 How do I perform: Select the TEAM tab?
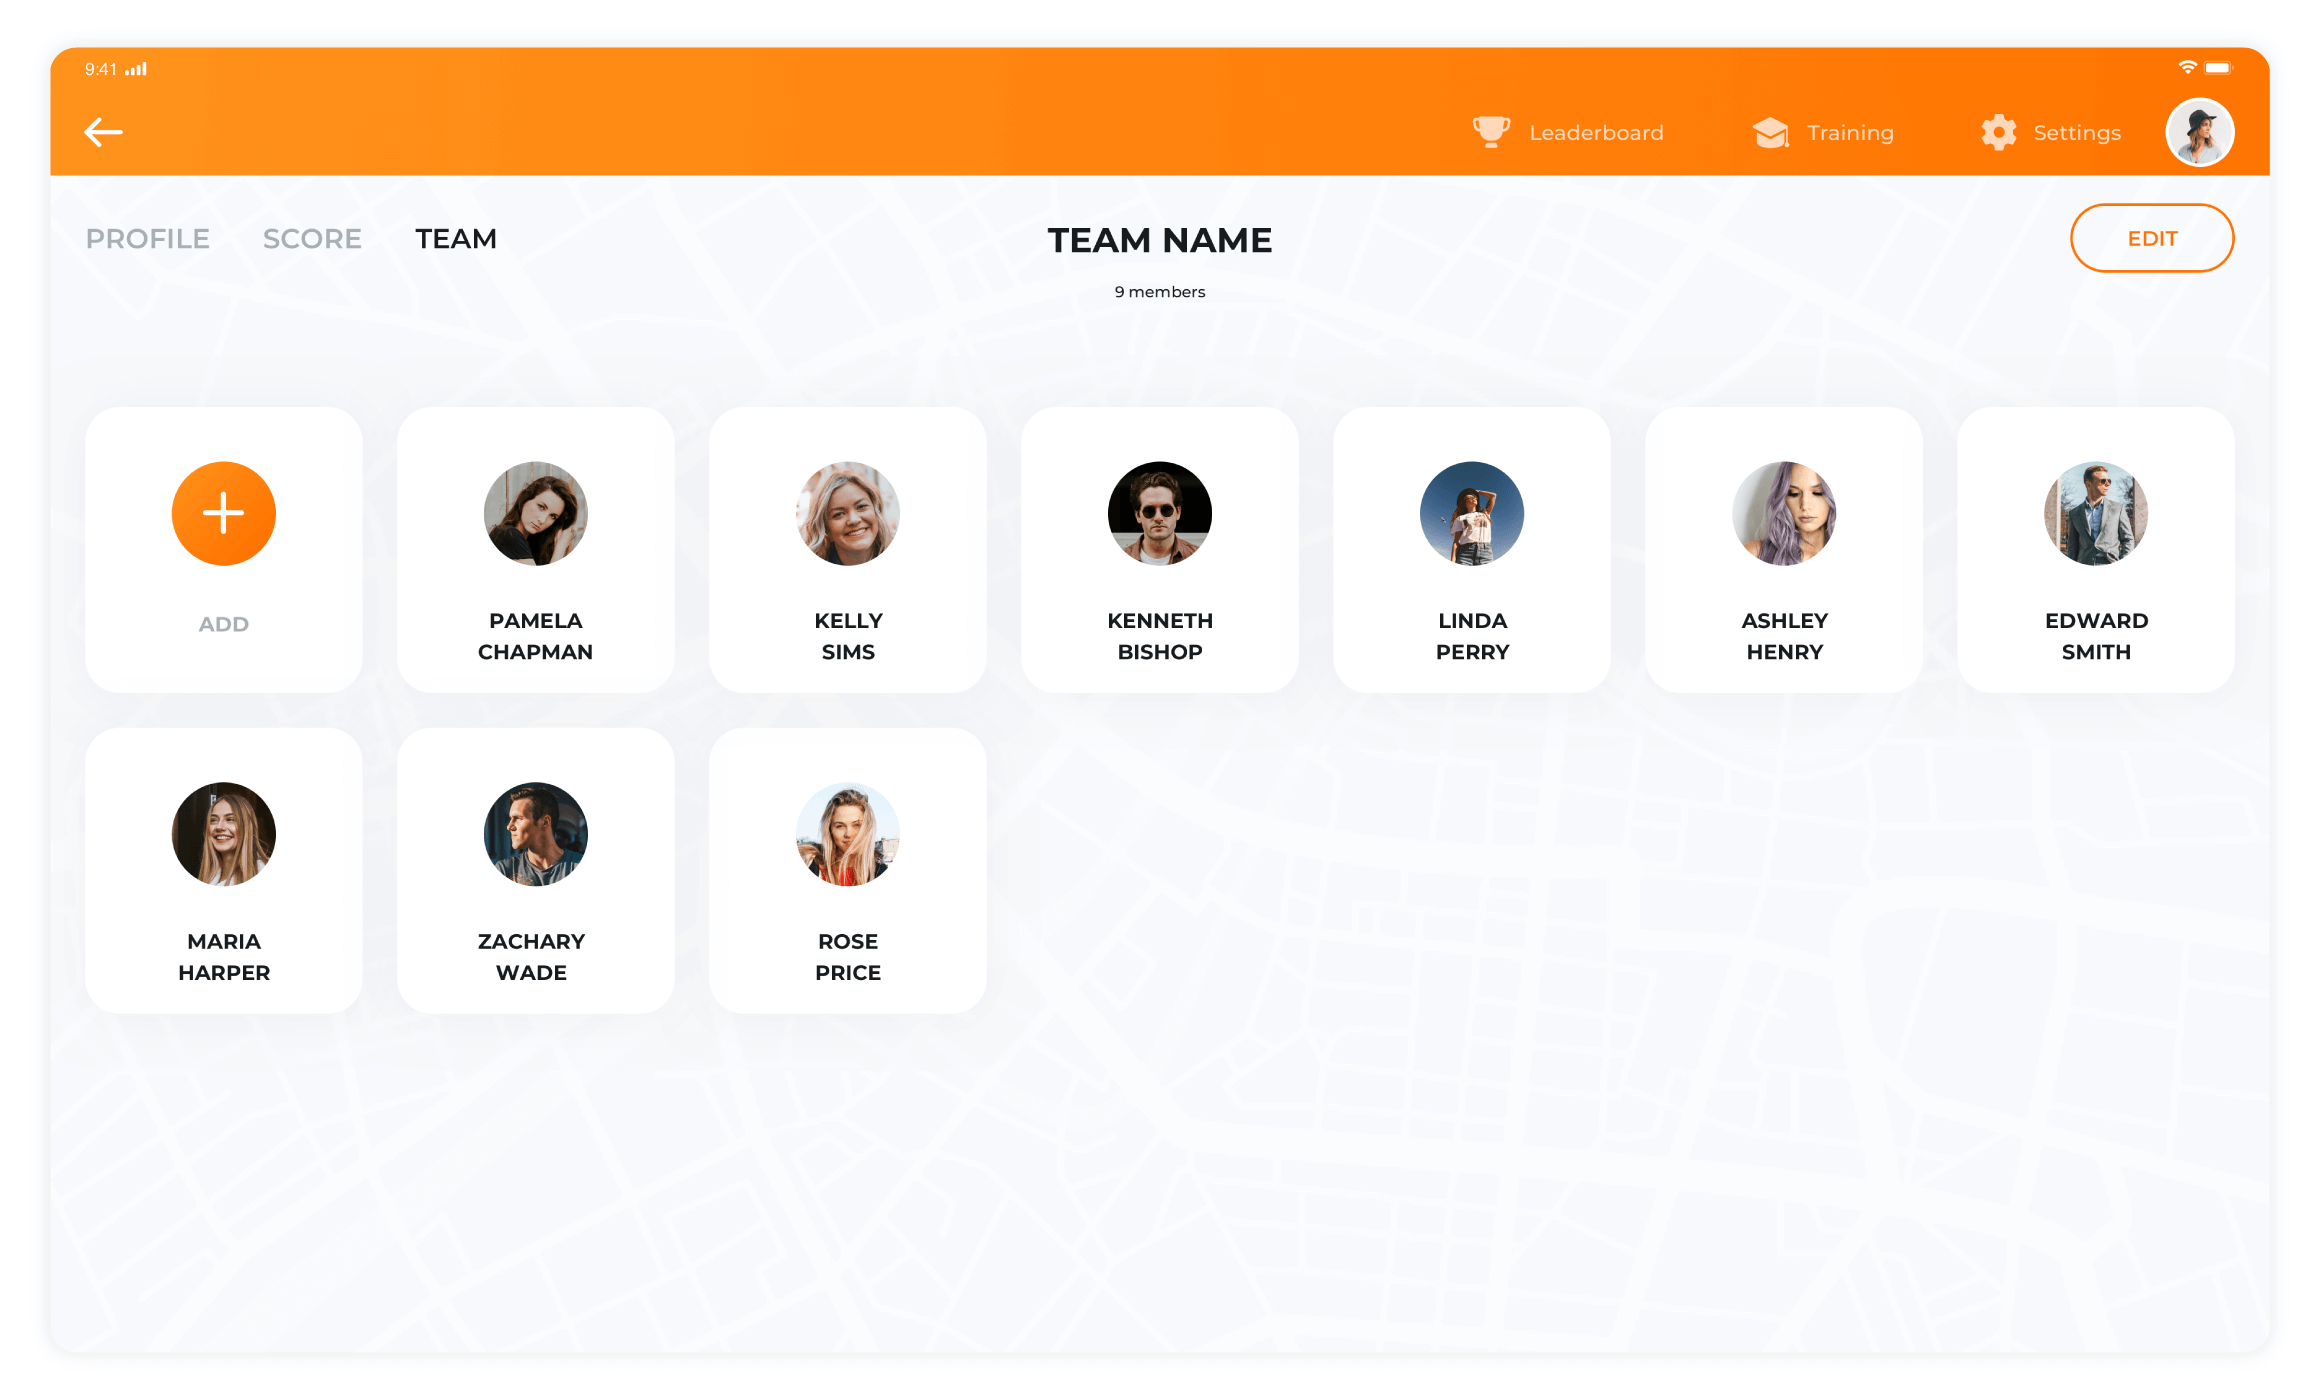click(x=454, y=237)
